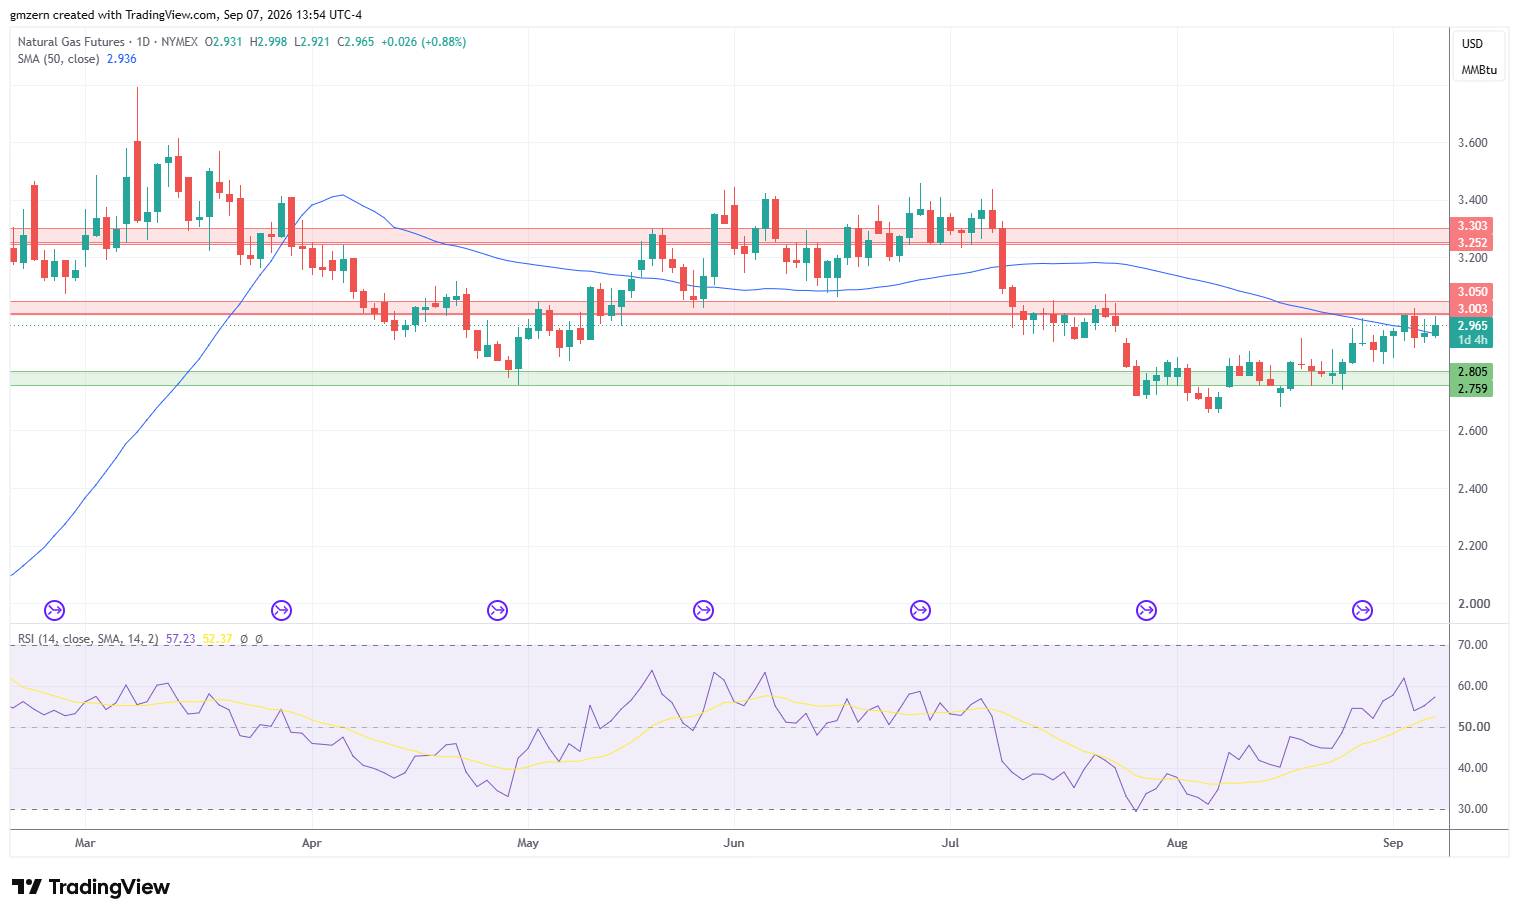Click the 2.000 price axis label
This screenshot has height=917, width=1519.
(x=1472, y=604)
